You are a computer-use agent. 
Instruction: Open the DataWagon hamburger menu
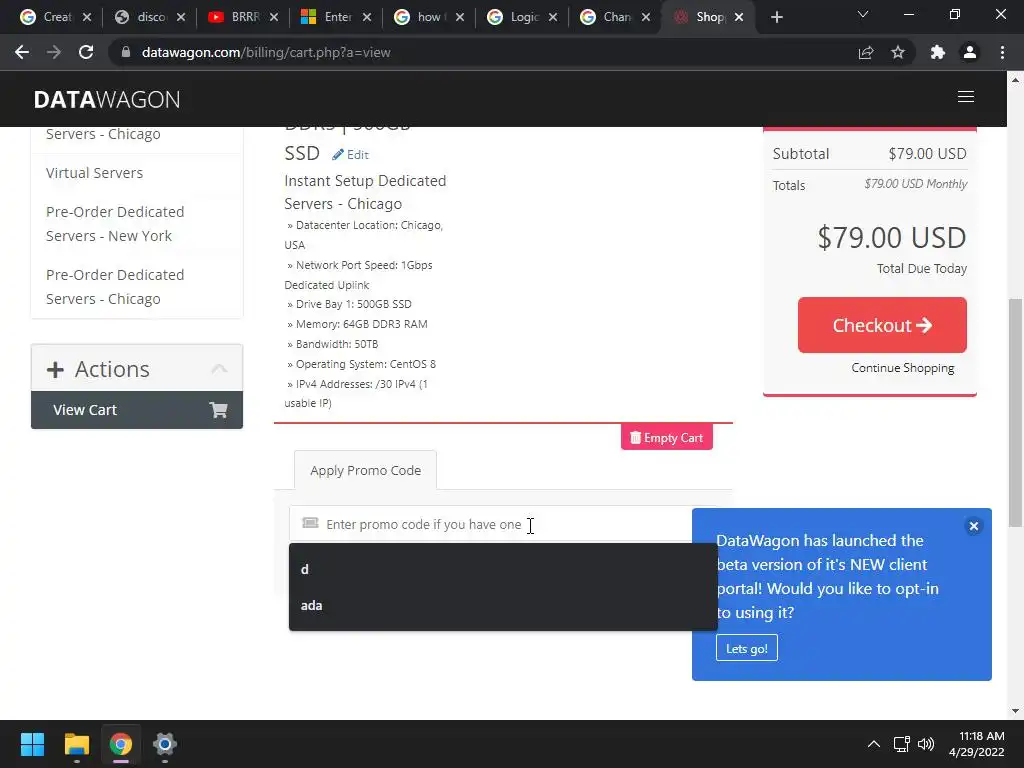click(966, 97)
